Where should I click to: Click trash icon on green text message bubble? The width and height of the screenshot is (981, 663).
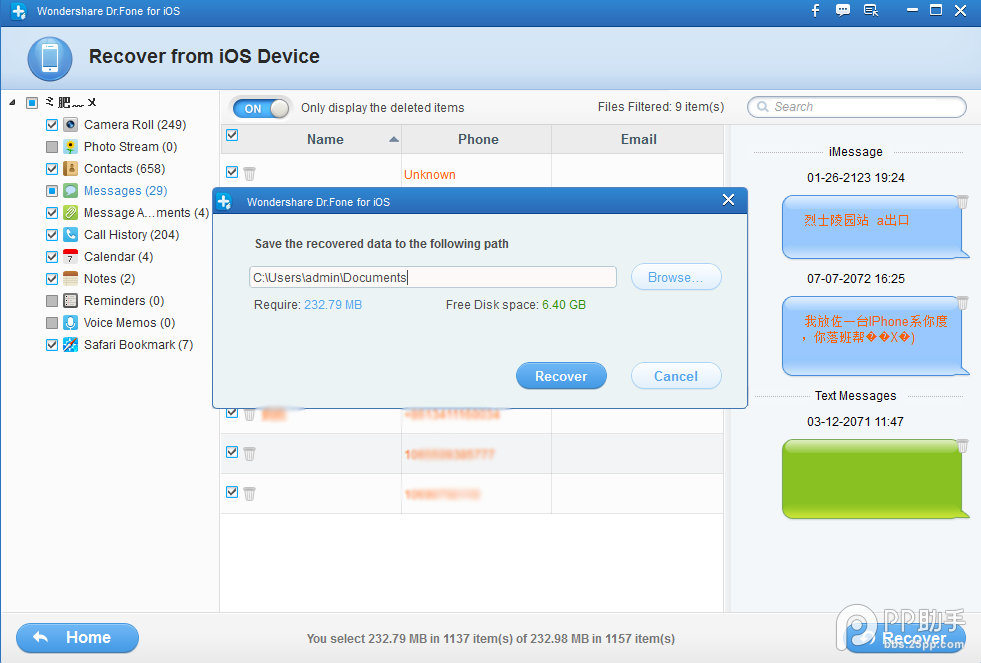point(962,445)
